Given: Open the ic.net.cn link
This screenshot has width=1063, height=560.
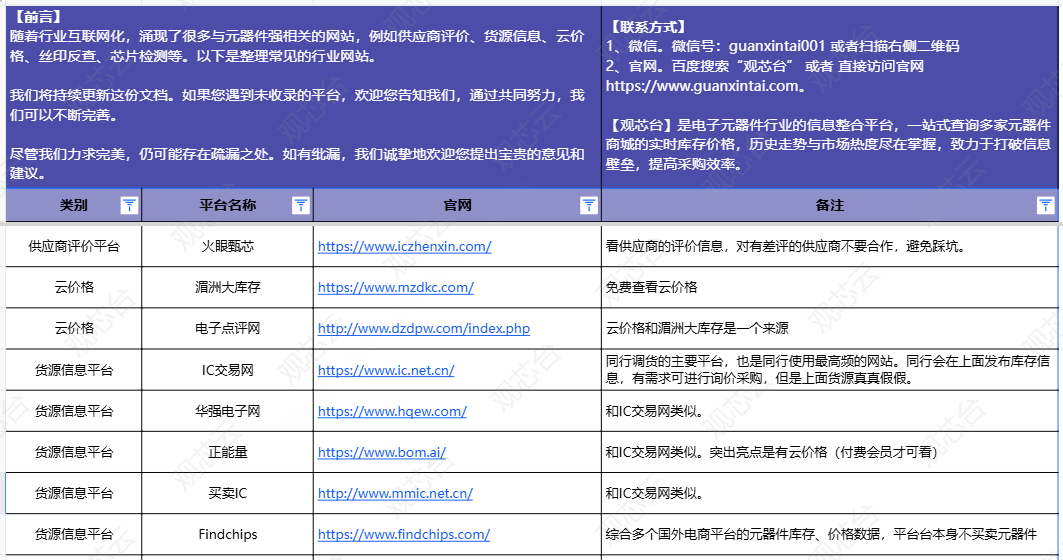Looking at the screenshot, I should tap(386, 370).
